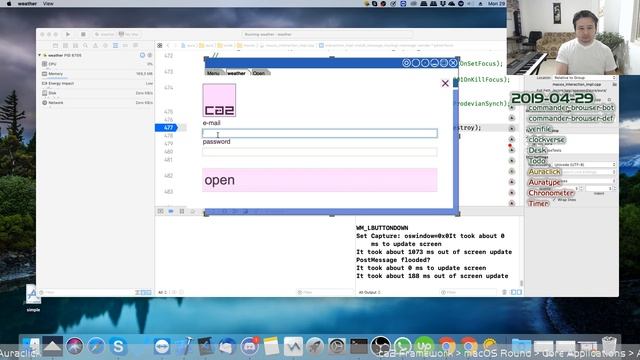Toggle the Wrap lines checkbox
This screenshot has width=640, height=360.
click(555, 200)
